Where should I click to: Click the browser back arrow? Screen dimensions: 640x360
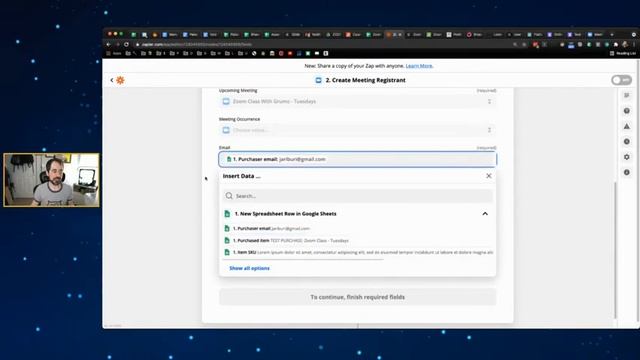(x=109, y=44)
